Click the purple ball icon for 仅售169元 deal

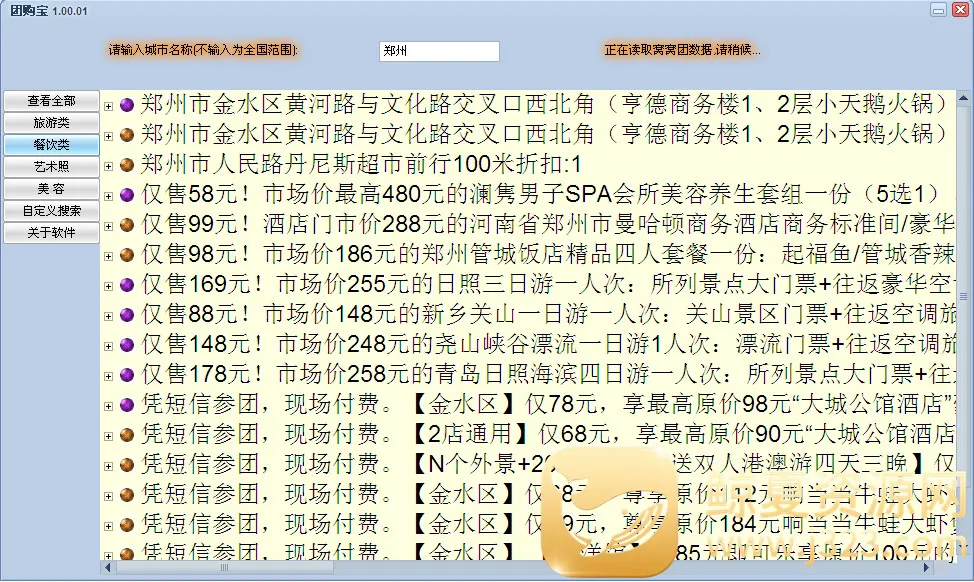pyautogui.click(x=127, y=285)
